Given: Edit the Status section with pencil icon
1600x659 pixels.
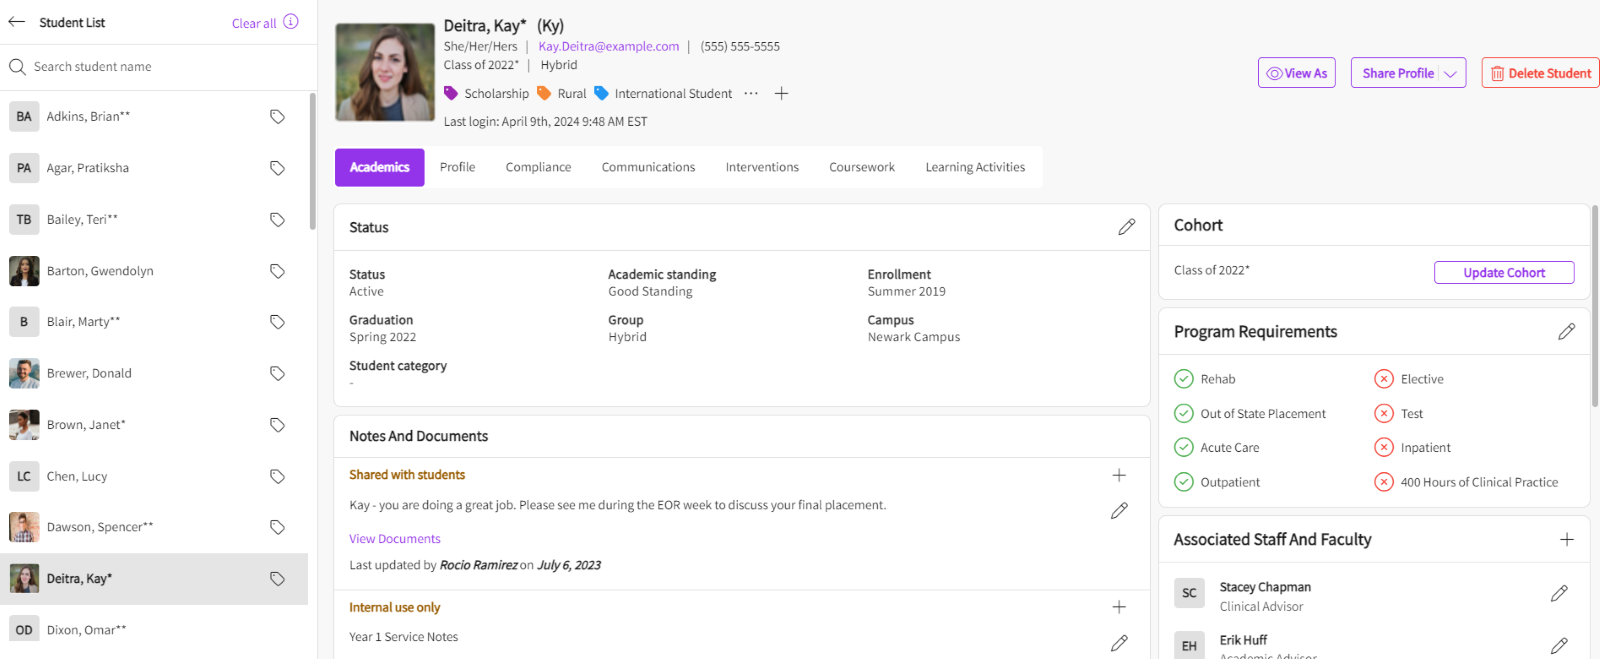Looking at the screenshot, I should pos(1126,227).
